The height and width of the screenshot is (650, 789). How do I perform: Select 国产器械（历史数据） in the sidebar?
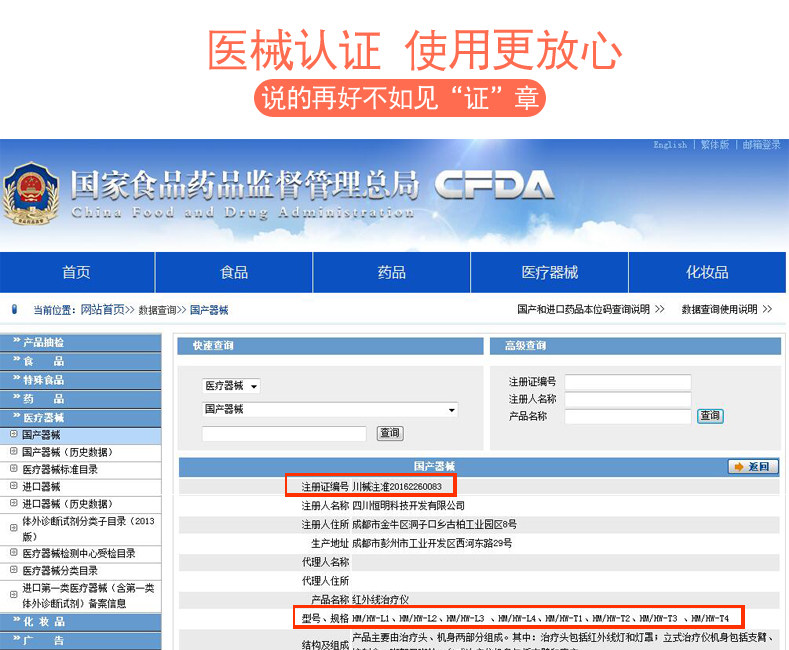click(67, 452)
